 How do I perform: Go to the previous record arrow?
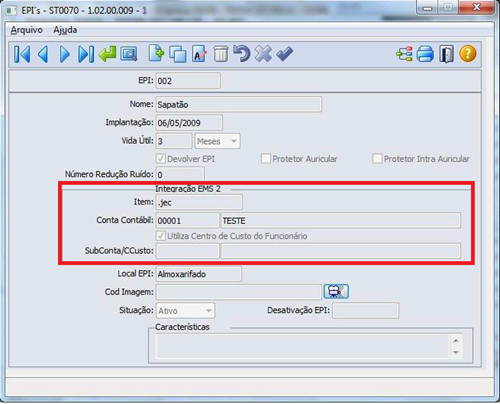(x=43, y=54)
